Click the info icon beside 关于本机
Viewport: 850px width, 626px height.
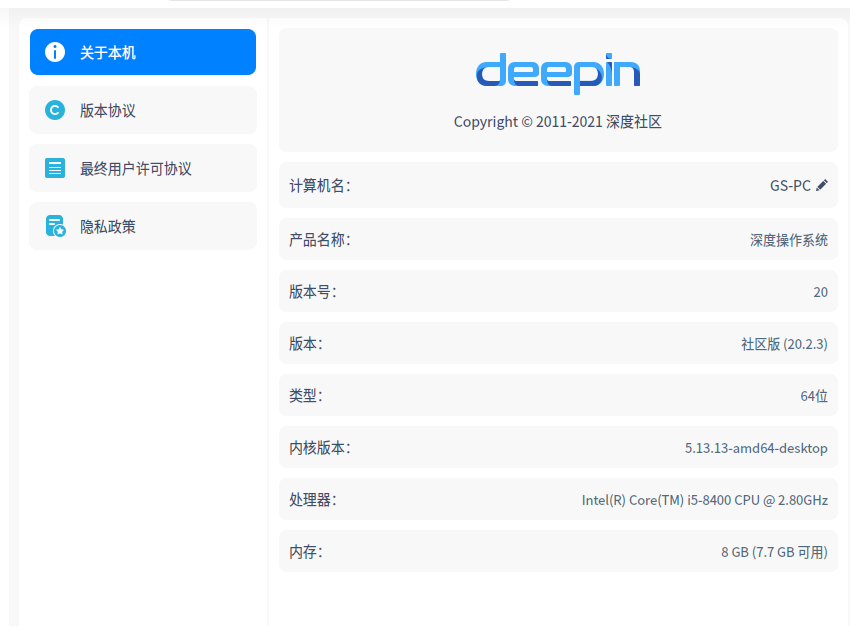[x=55, y=52]
